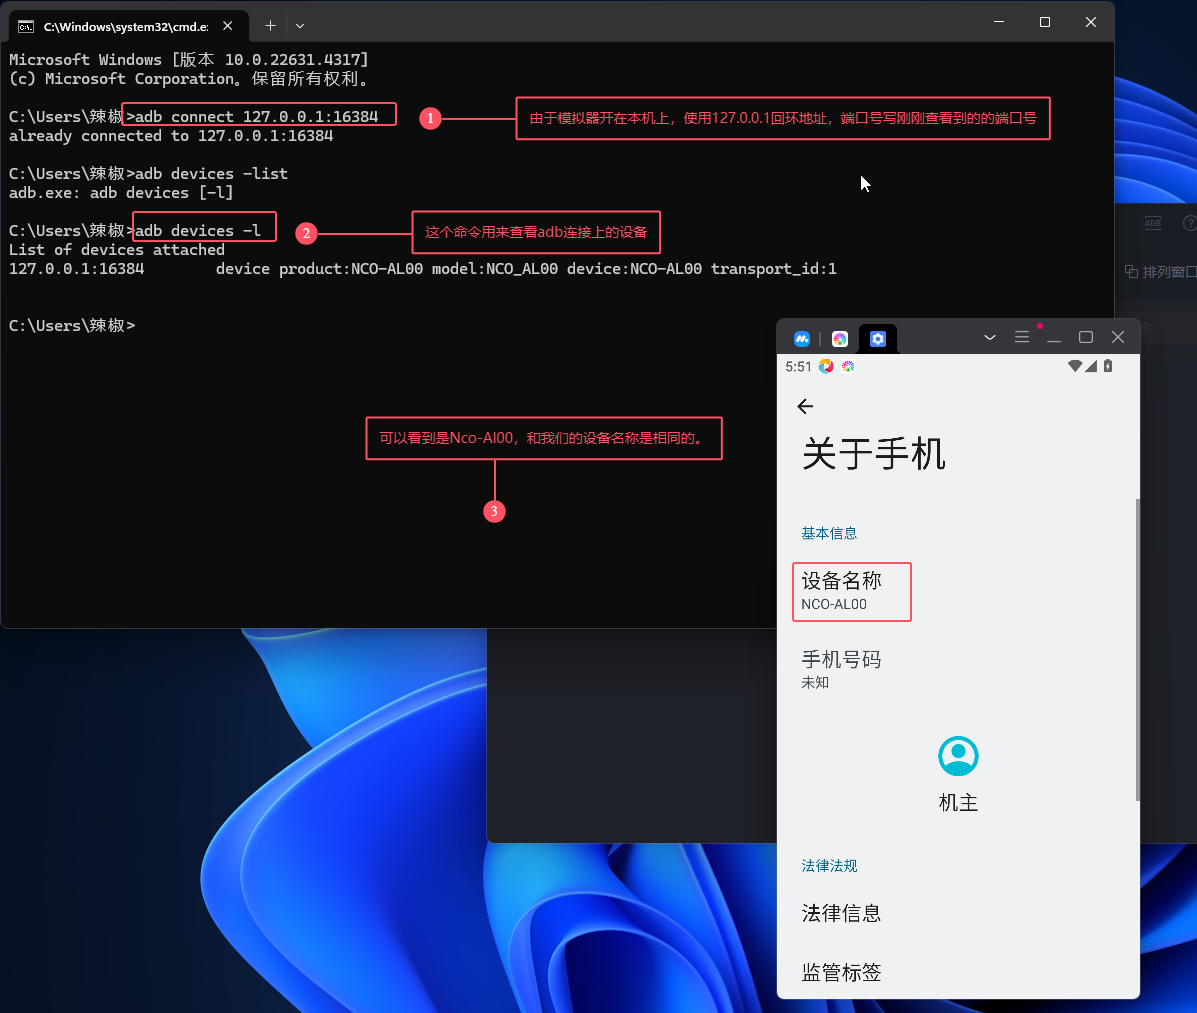Click the 'List of devices attached' line
1197x1013 pixels.
pyautogui.click(x=117, y=250)
